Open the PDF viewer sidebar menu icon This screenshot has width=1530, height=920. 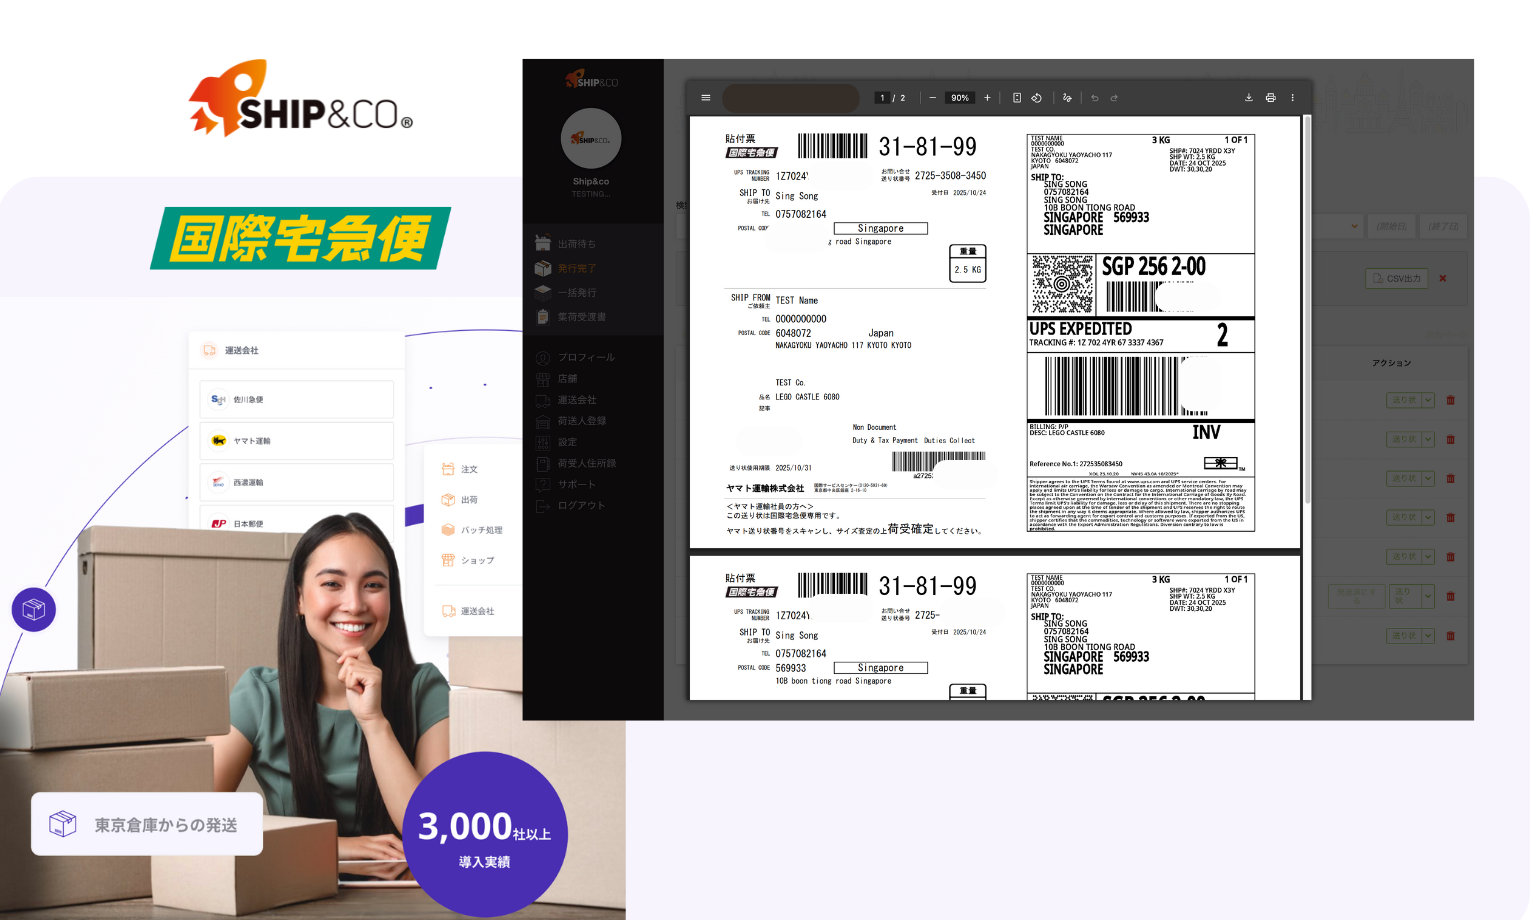pyautogui.click(x=706, y=98)
